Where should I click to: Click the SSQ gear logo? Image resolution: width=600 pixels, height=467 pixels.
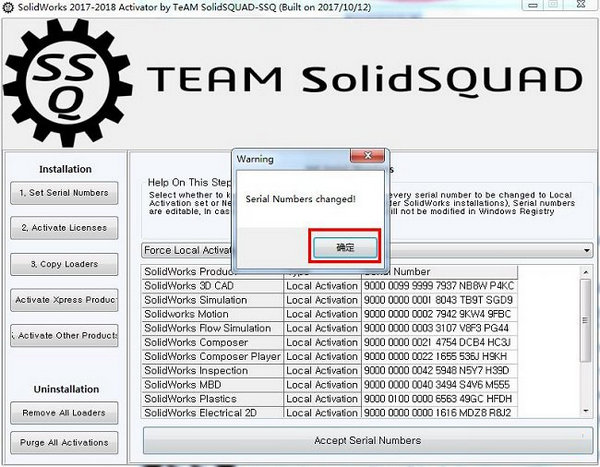pos(68,83)
